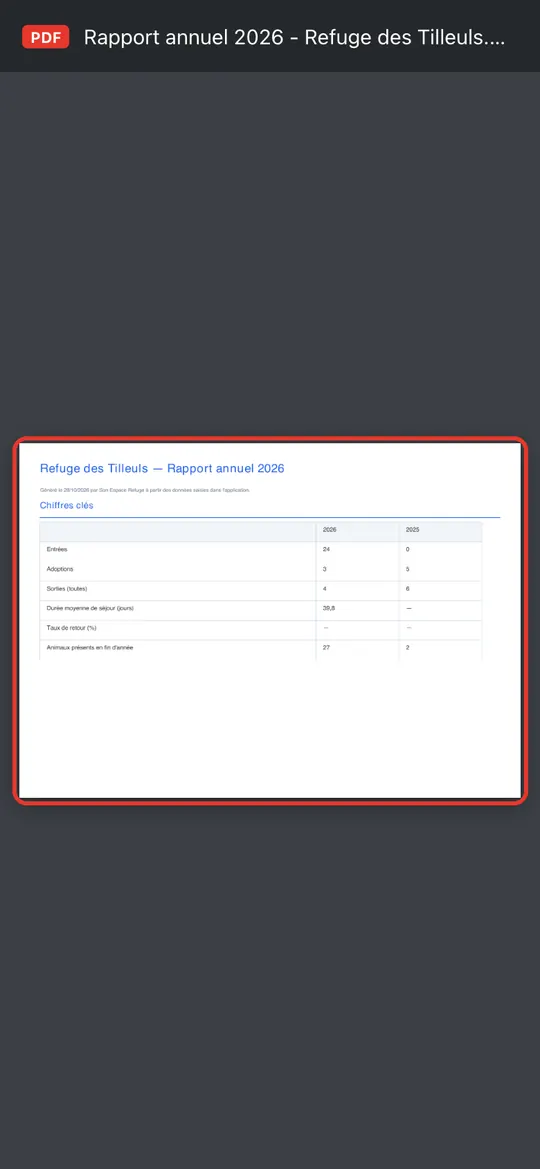Viewport: 540px width, 1169px height.
Task: Click the Adoptions 2026 value 3
Action: pos(324,569)
